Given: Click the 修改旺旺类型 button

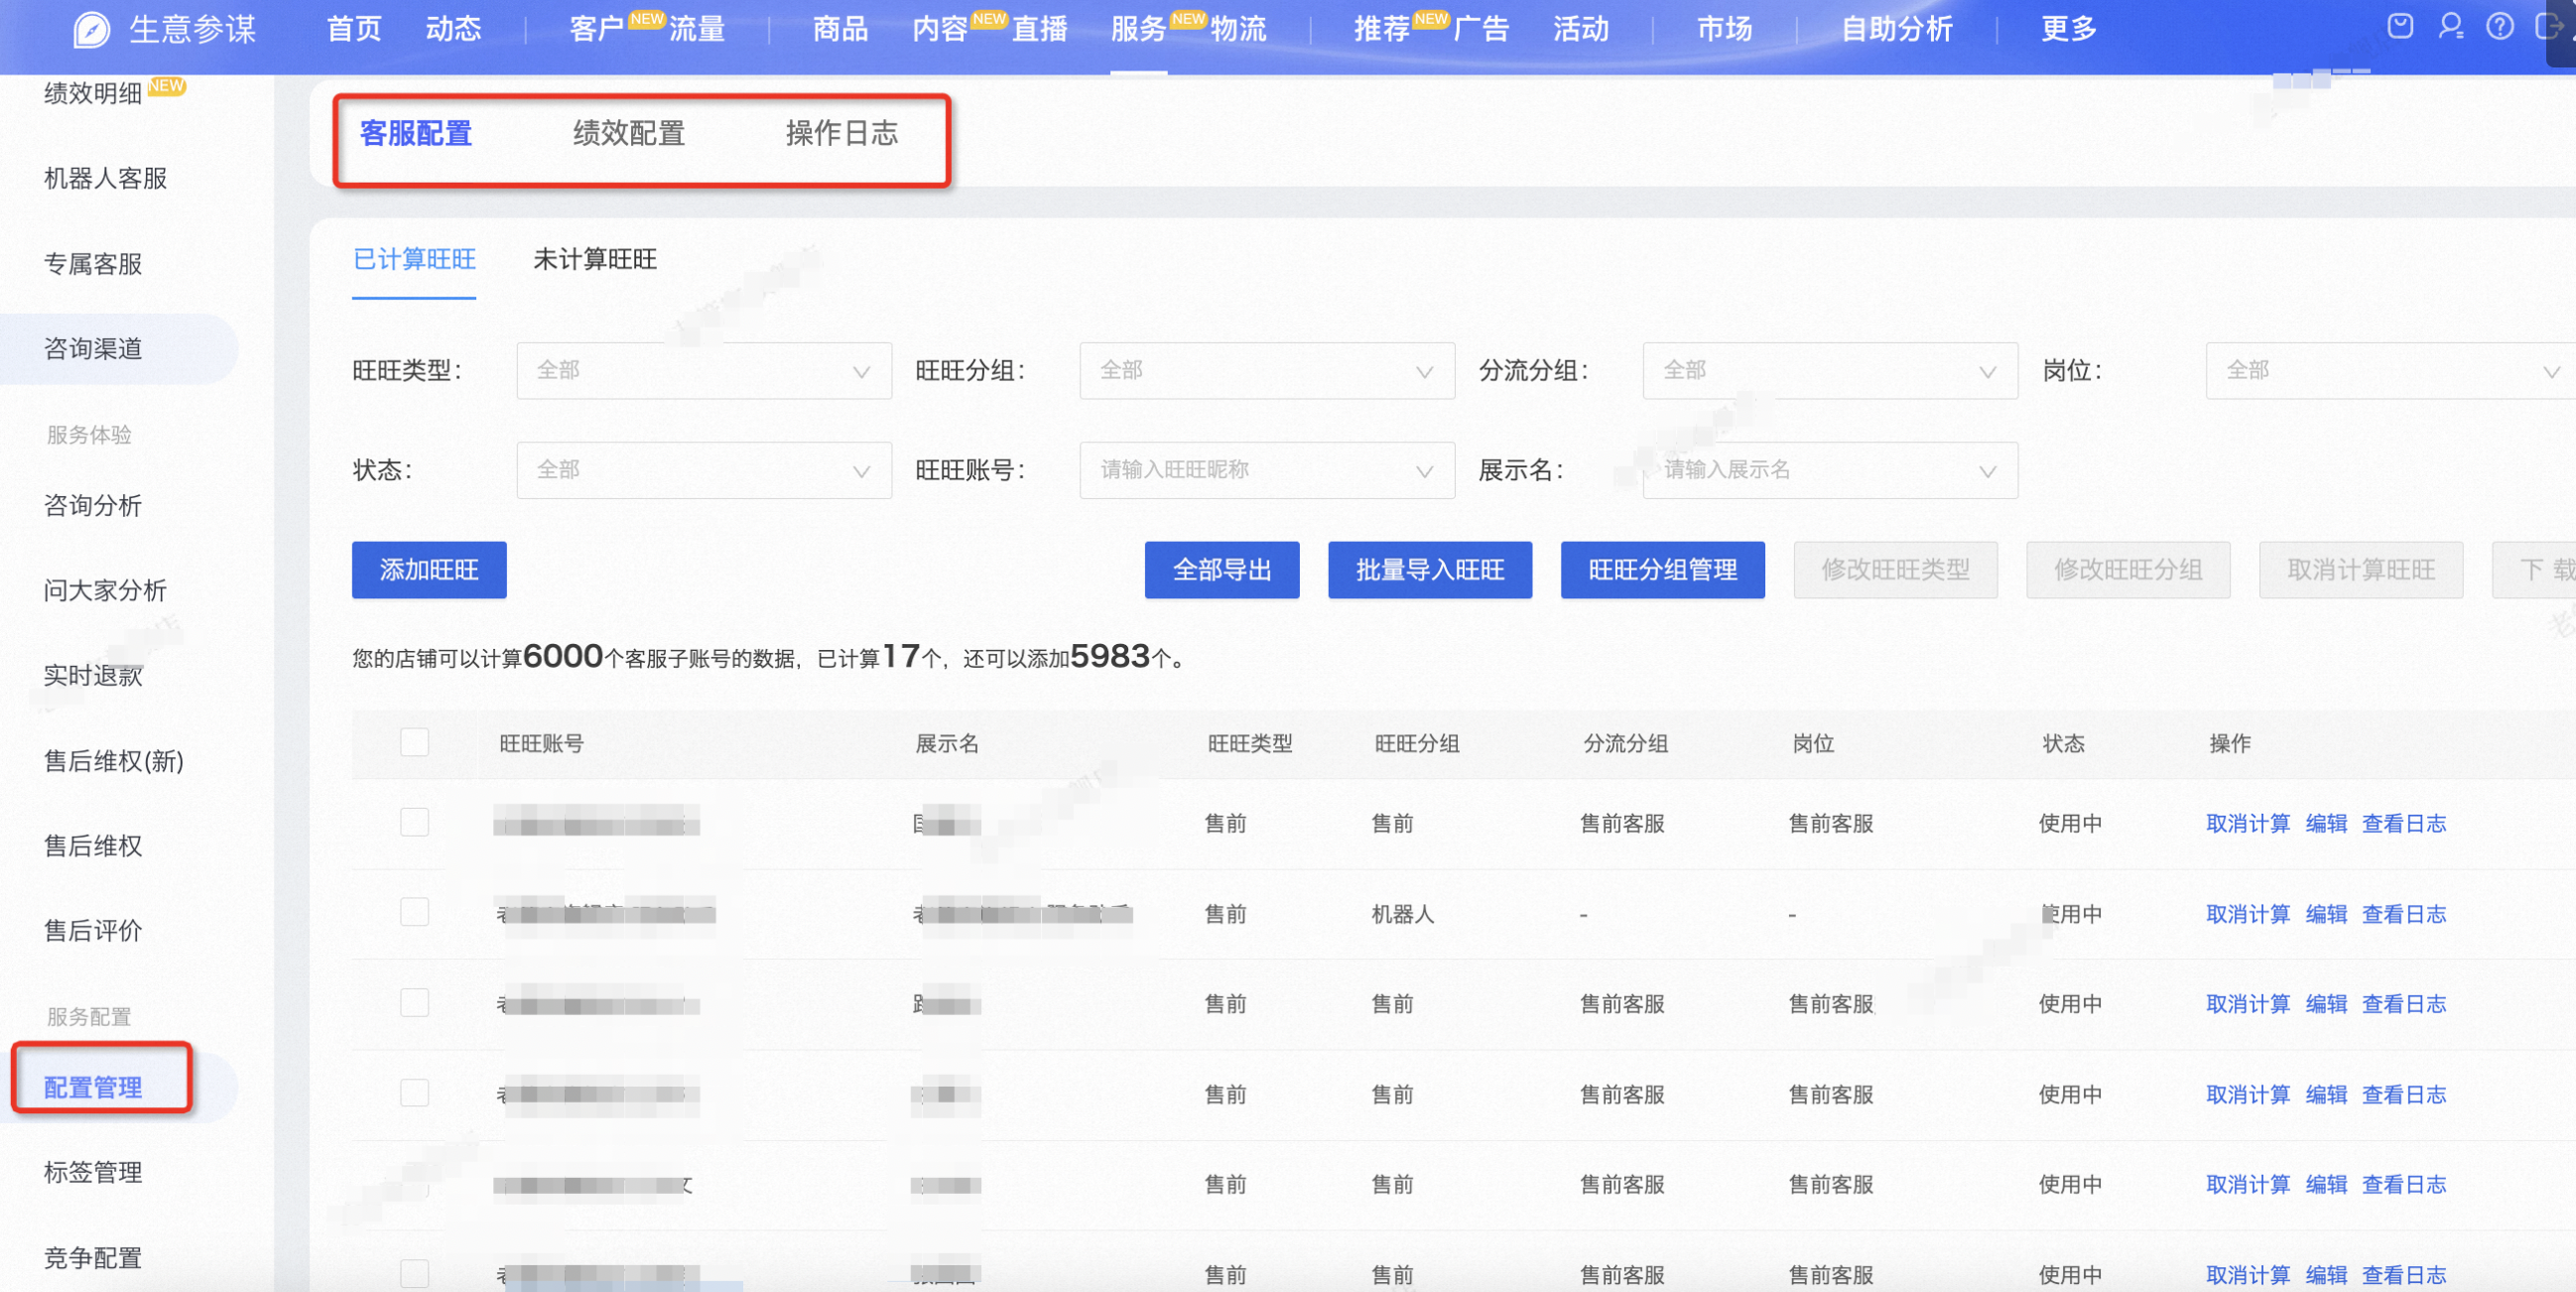Looking at the screenshot, I should (x=1896, y=570).
